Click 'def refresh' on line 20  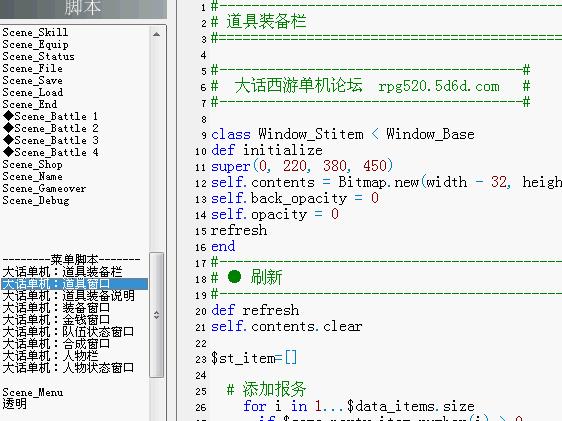coord(255,310)
